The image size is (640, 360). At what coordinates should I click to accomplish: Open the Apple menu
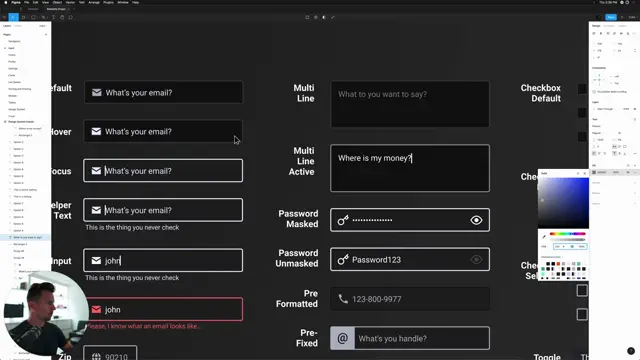point(5,2)
